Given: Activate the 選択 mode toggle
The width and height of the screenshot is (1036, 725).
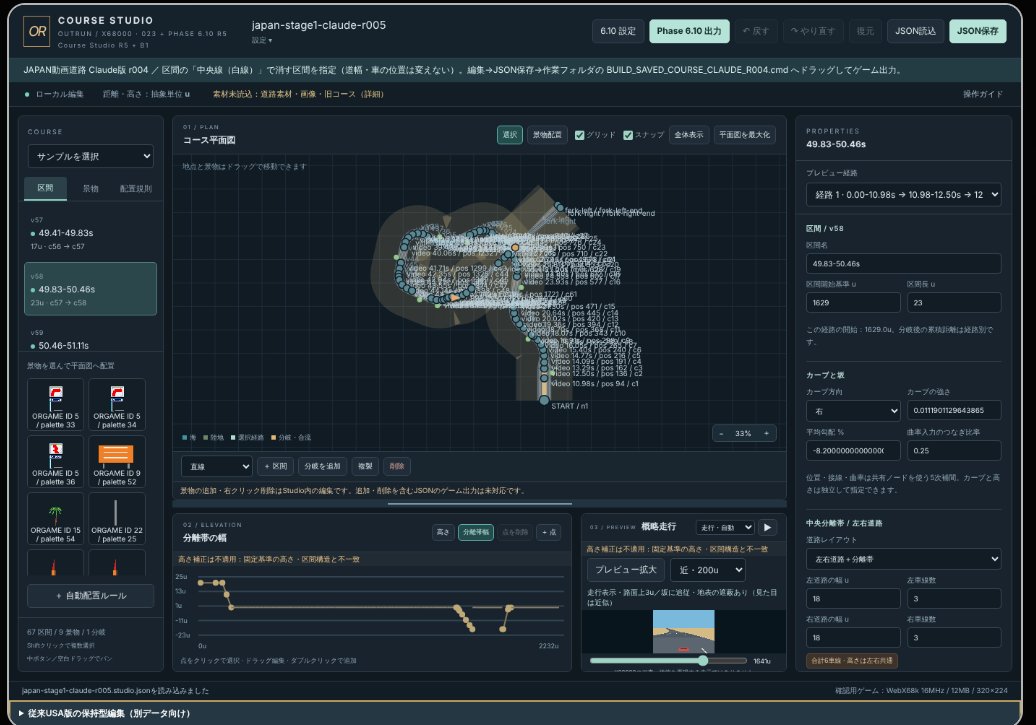Looking at the screenshot, I should click(x=509, y=135).
